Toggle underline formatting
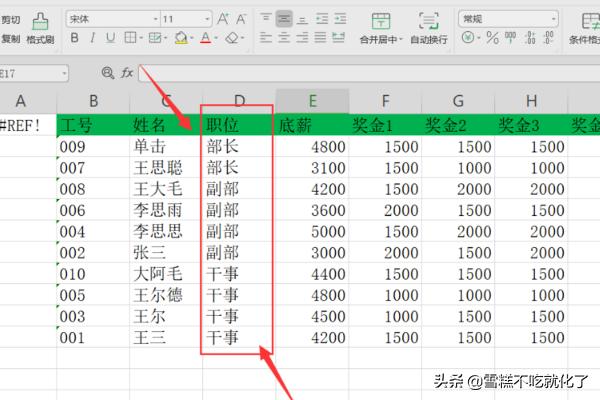Image resolution: width=600 pixels, height=400 pixels. tap(109, 39)
